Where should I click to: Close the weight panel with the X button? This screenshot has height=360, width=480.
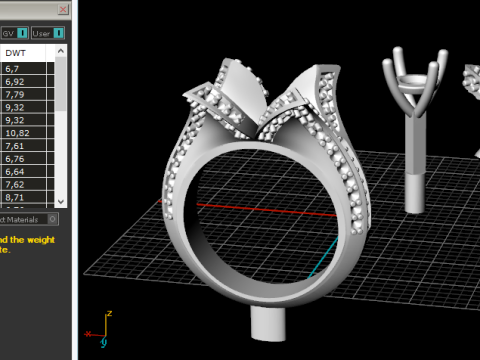coord(63,9)
